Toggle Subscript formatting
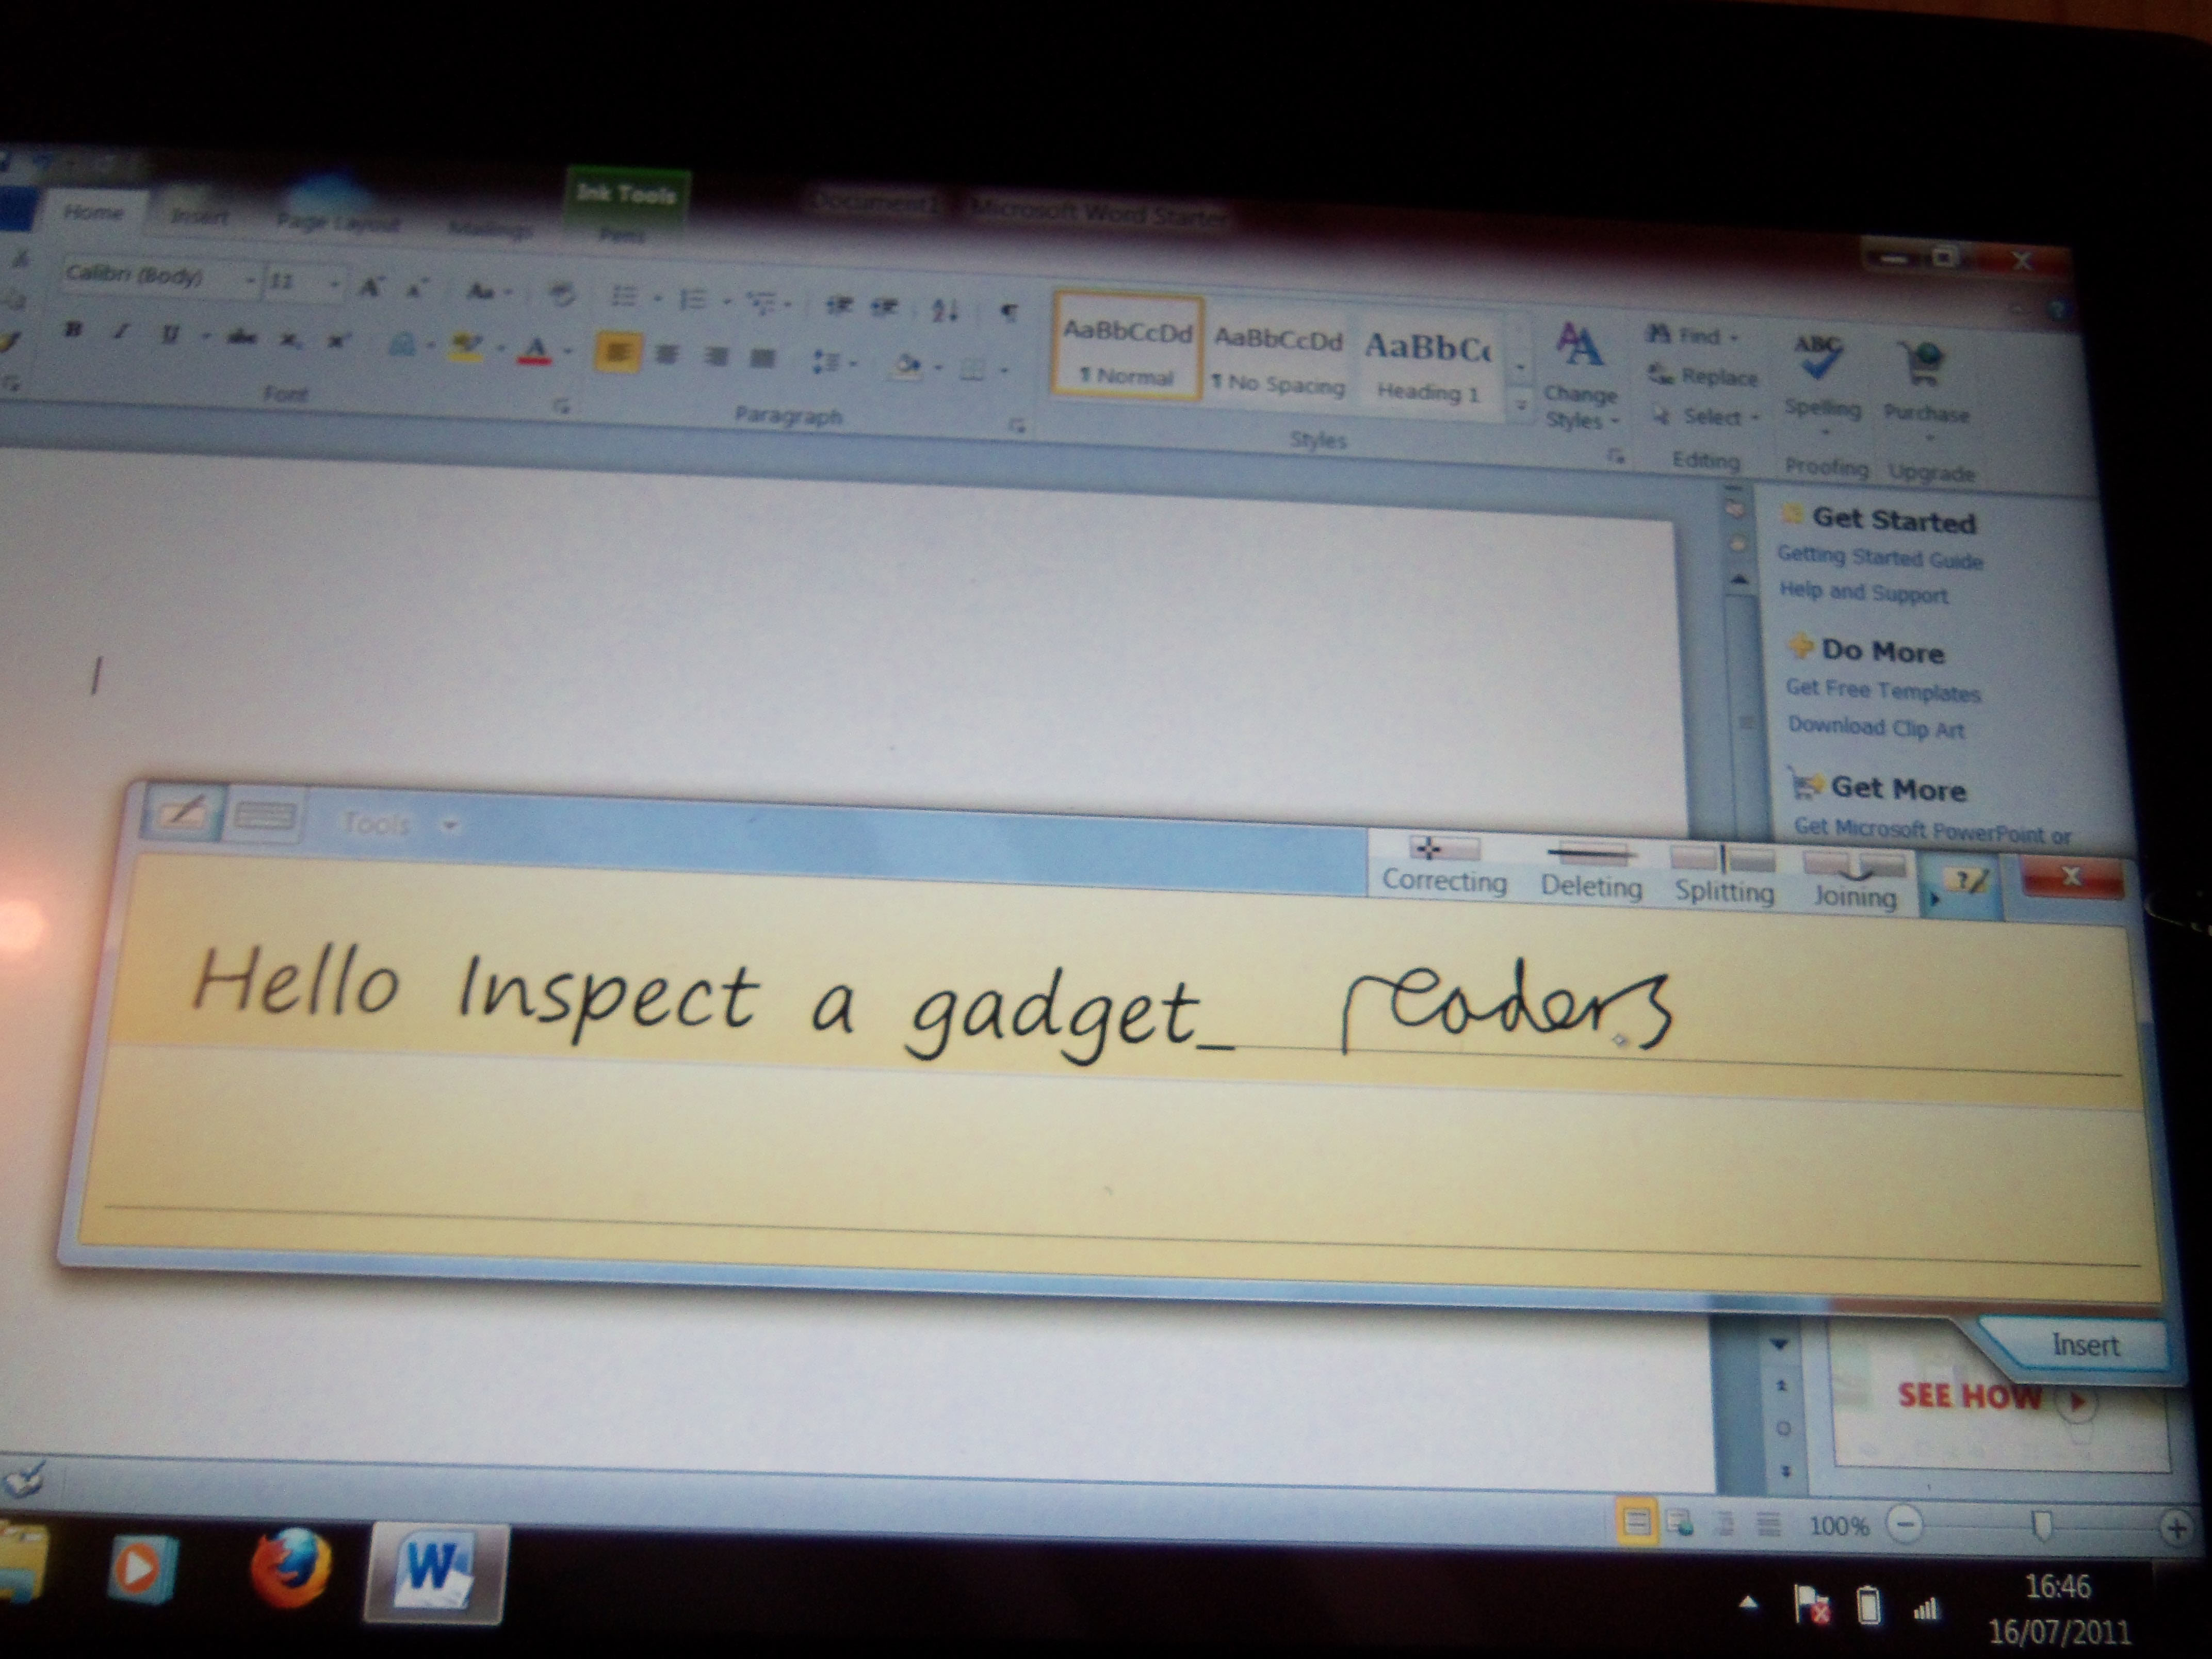Screen dimensions: 2212x1659 click(290, 340)
